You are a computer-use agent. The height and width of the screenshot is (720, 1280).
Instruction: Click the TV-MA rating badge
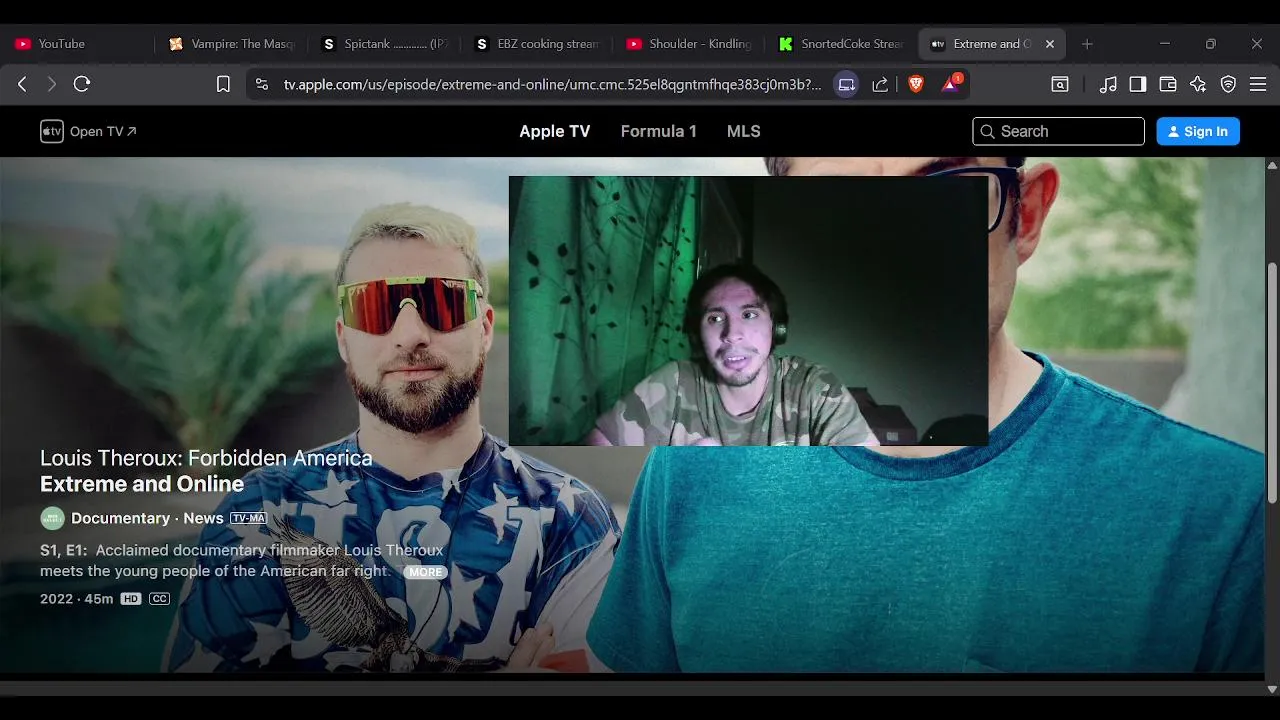(x=248, y=518)
